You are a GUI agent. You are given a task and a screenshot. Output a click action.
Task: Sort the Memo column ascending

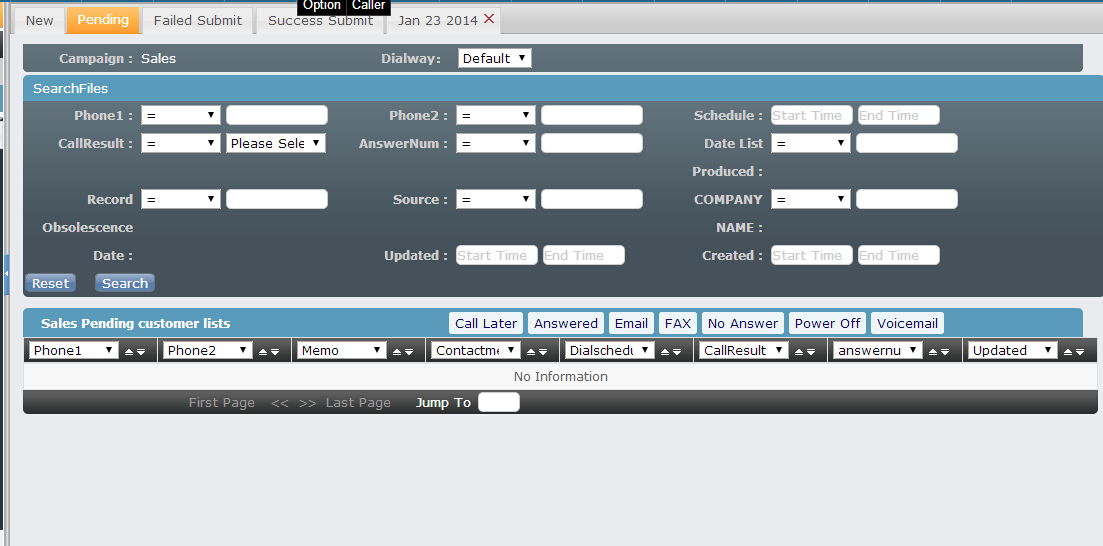pyautogui.click(x=397, y=351)
